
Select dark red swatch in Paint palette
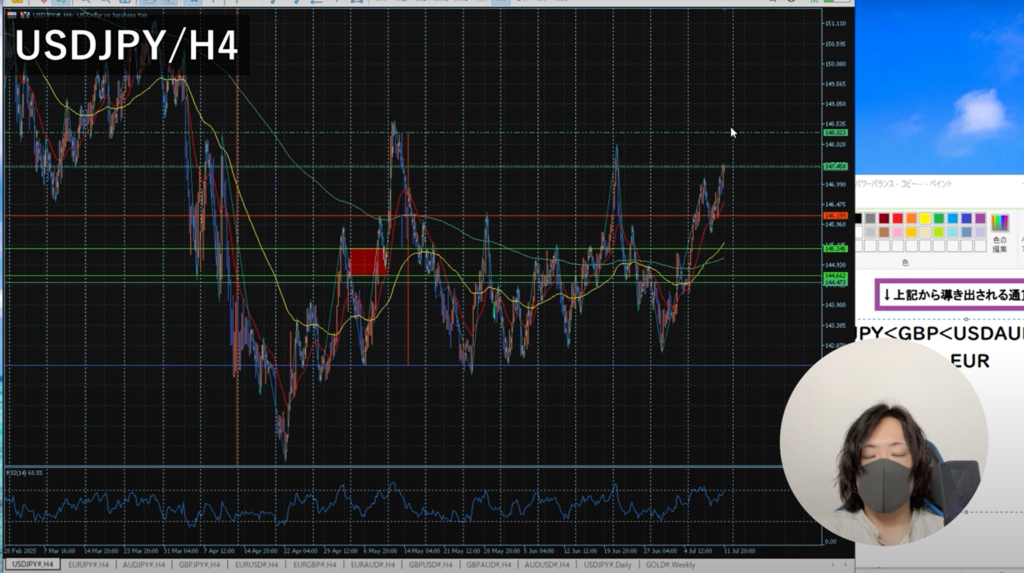click(x=884, y=218)
